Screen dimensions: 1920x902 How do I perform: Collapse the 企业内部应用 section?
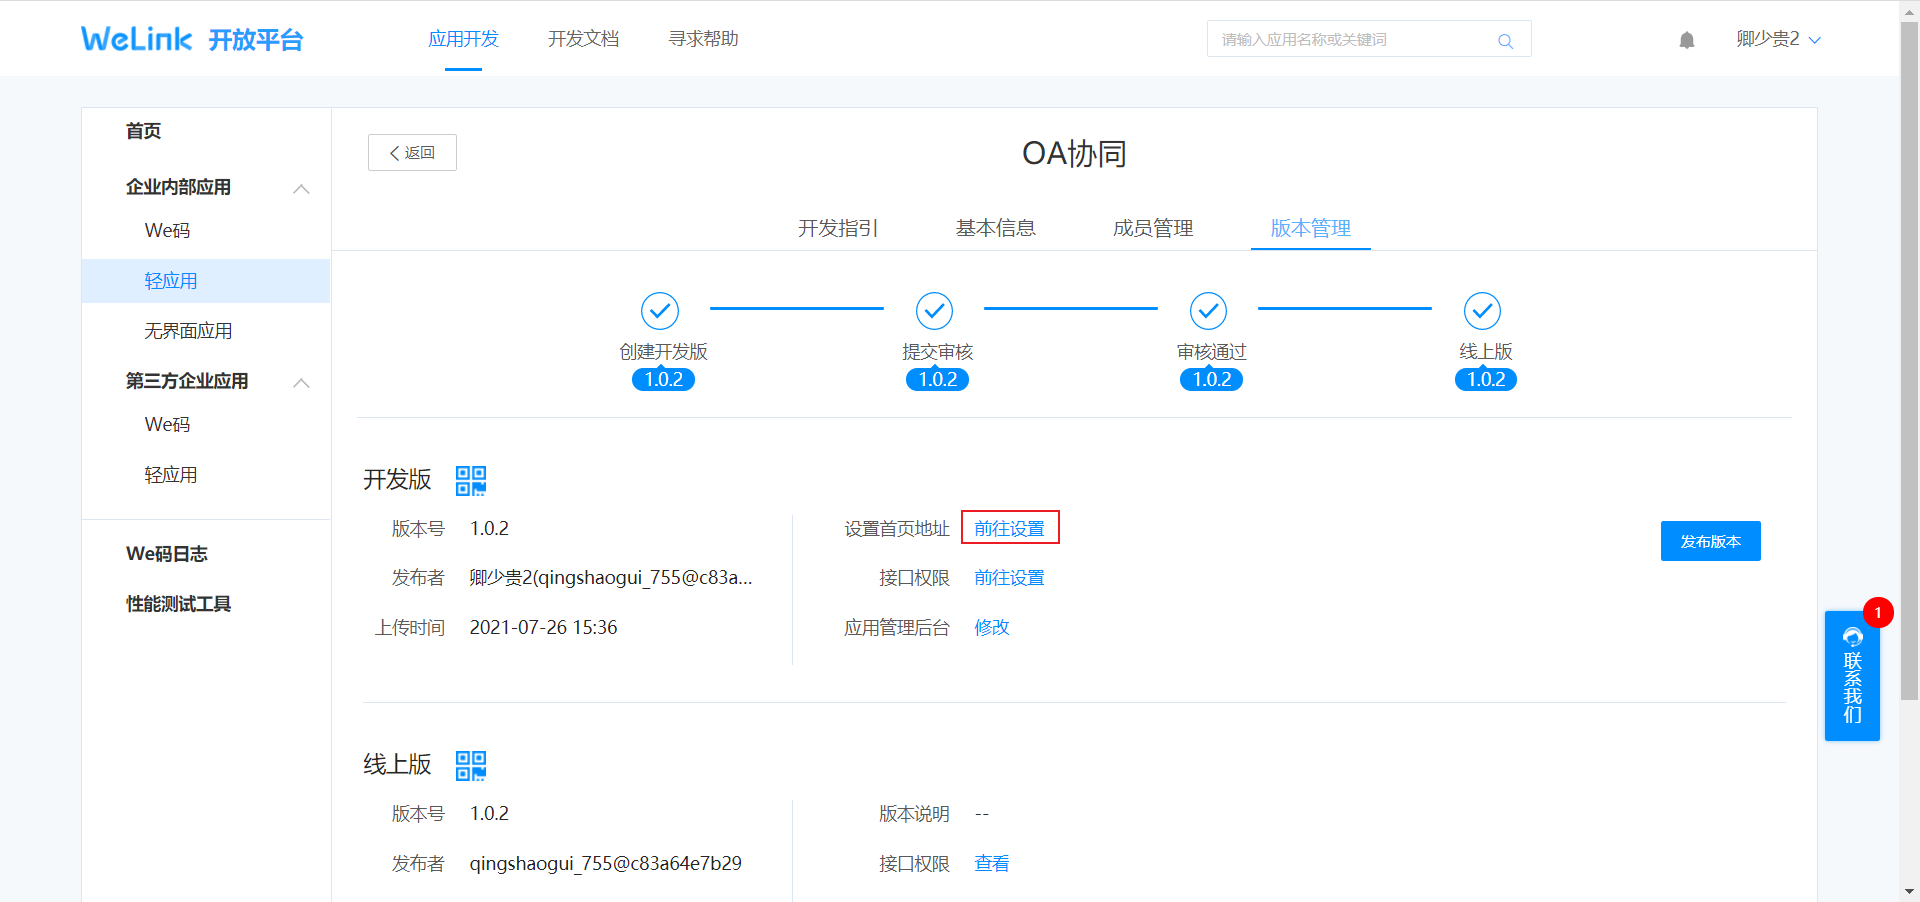[x=301, y=188]
